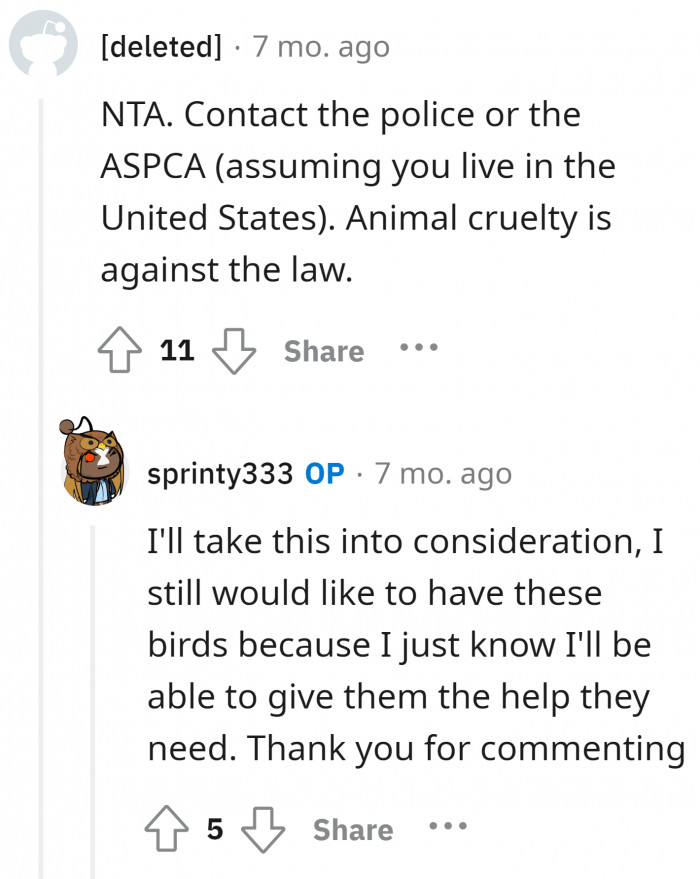Open the sprinty333 username link
The image size is (700, 879).
(x=219, y=474)
